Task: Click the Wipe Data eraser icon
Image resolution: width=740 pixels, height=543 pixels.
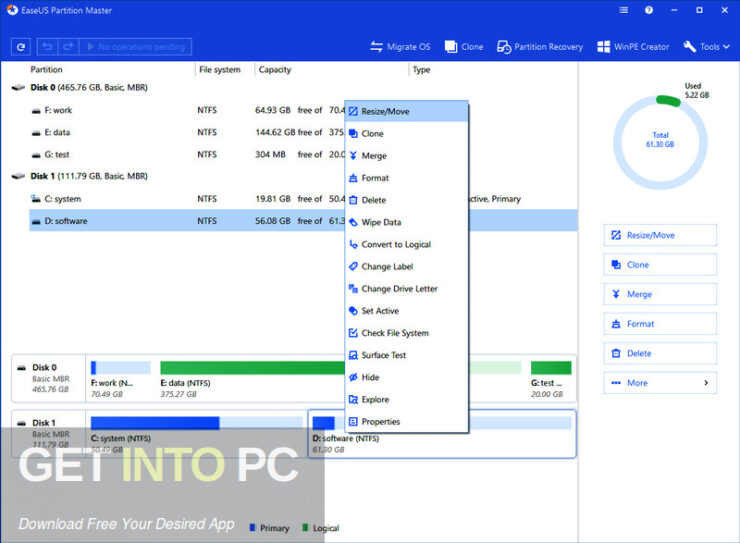Action: pos(353,222)
